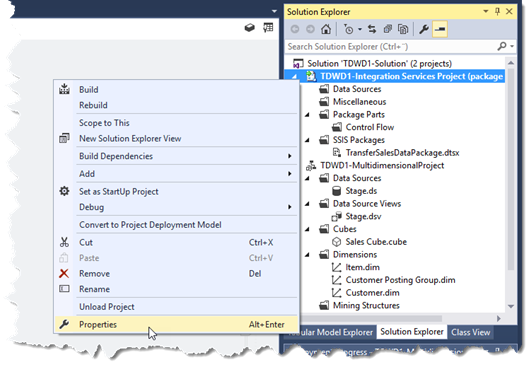Image resolution: width=529 pixels, height=372 pixels.
Task: Click the Home icon in Solution Explorer toolbar
Action: pos(326,29)
